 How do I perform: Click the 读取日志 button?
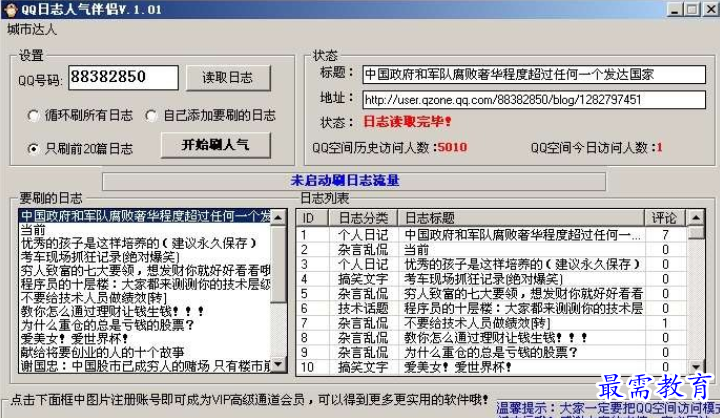click(x=228, y=78)
